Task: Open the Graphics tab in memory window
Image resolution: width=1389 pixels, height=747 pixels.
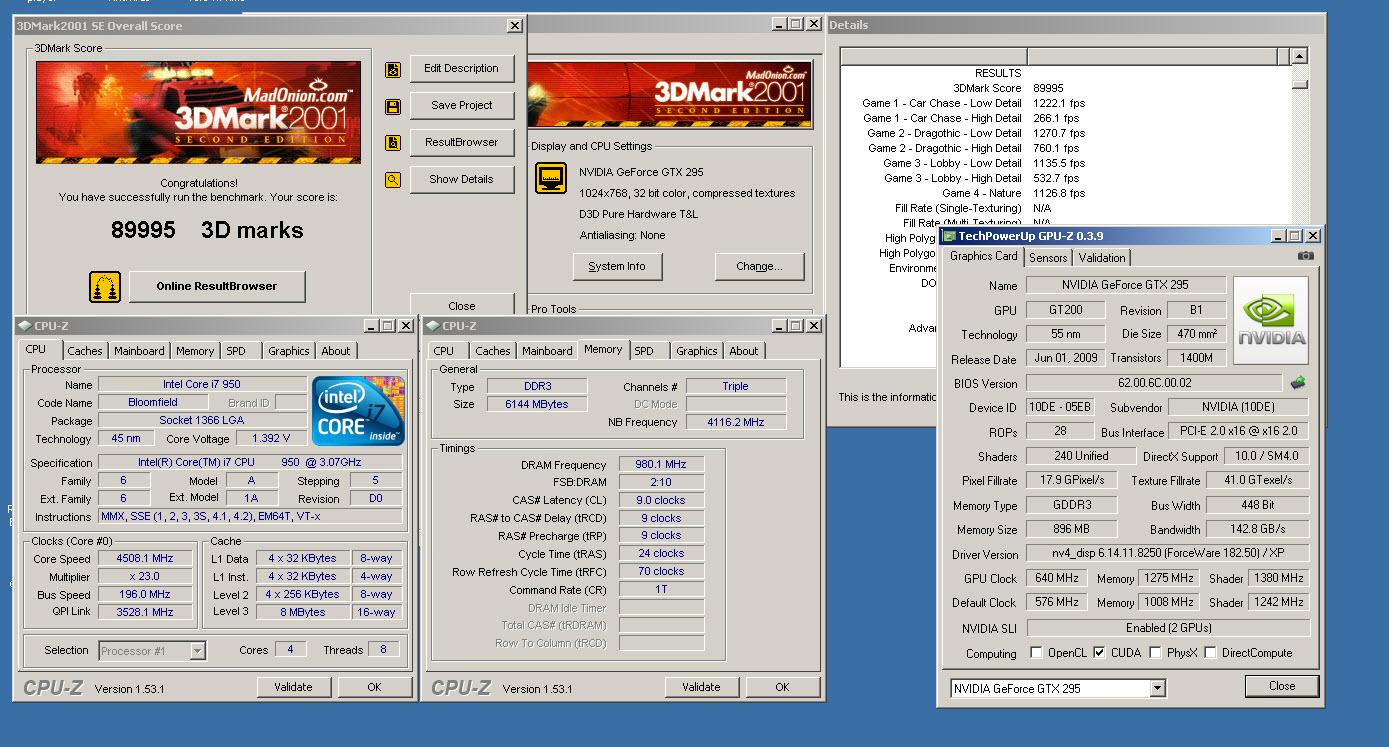Action: click(696, 351)
